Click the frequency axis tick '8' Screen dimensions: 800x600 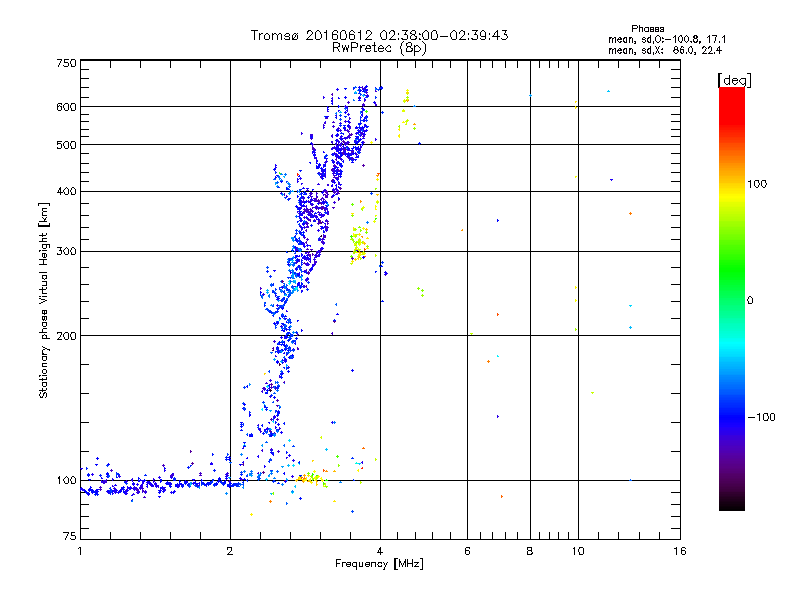[x=530, y=551]
